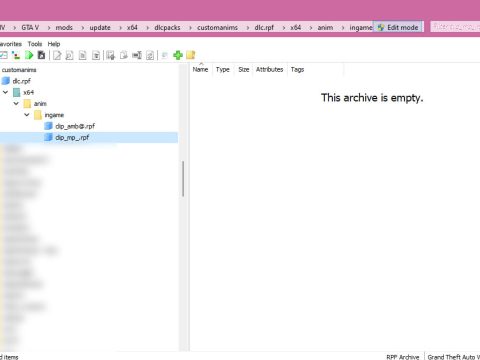Viewport: 480px width, 360px height.
Task: Sort by Size column header
Action: click(244, 69)
